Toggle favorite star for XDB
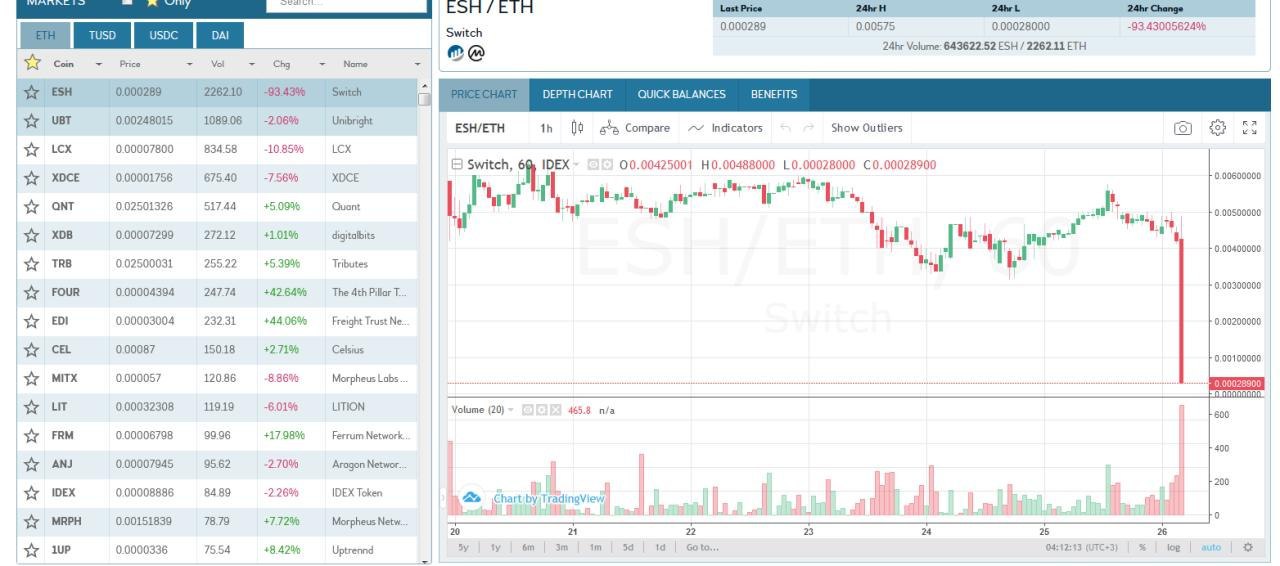This screenshot has height=566, width=1280. (x=32, y=235)
